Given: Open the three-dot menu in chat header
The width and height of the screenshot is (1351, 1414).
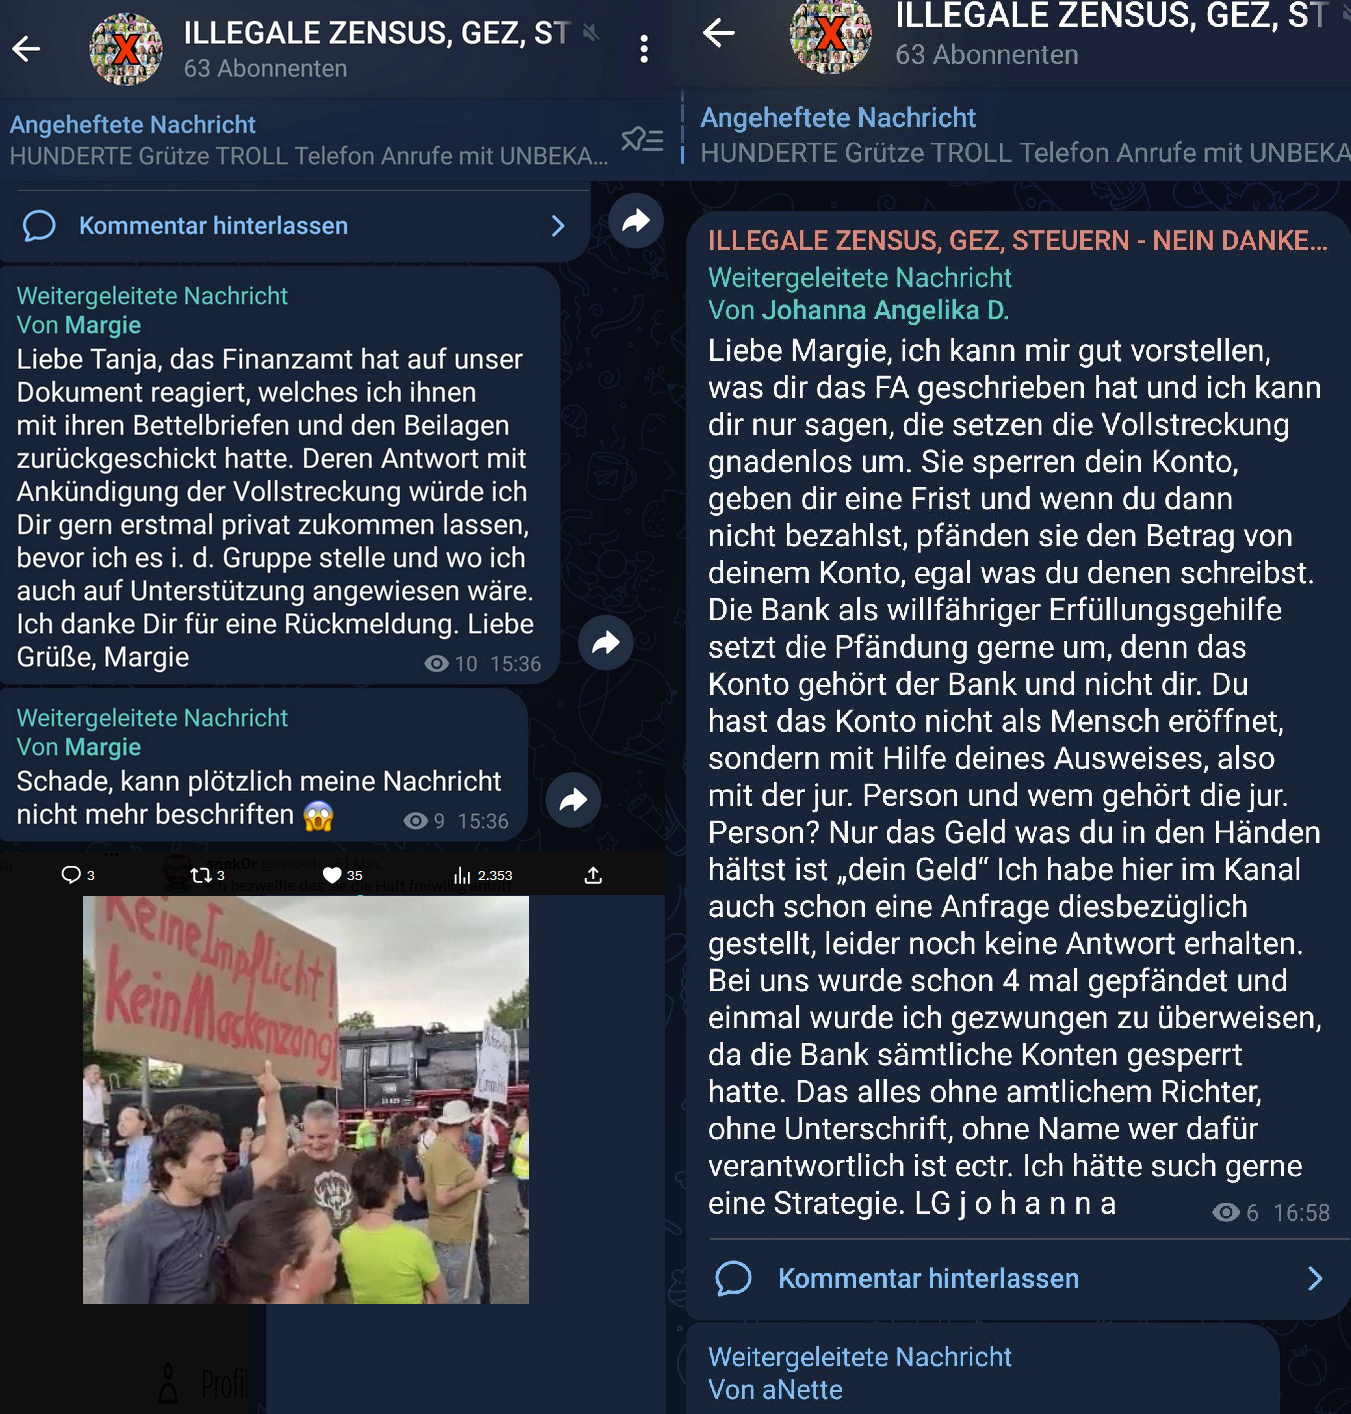Looking at the screenshot, I should (644, 49).
